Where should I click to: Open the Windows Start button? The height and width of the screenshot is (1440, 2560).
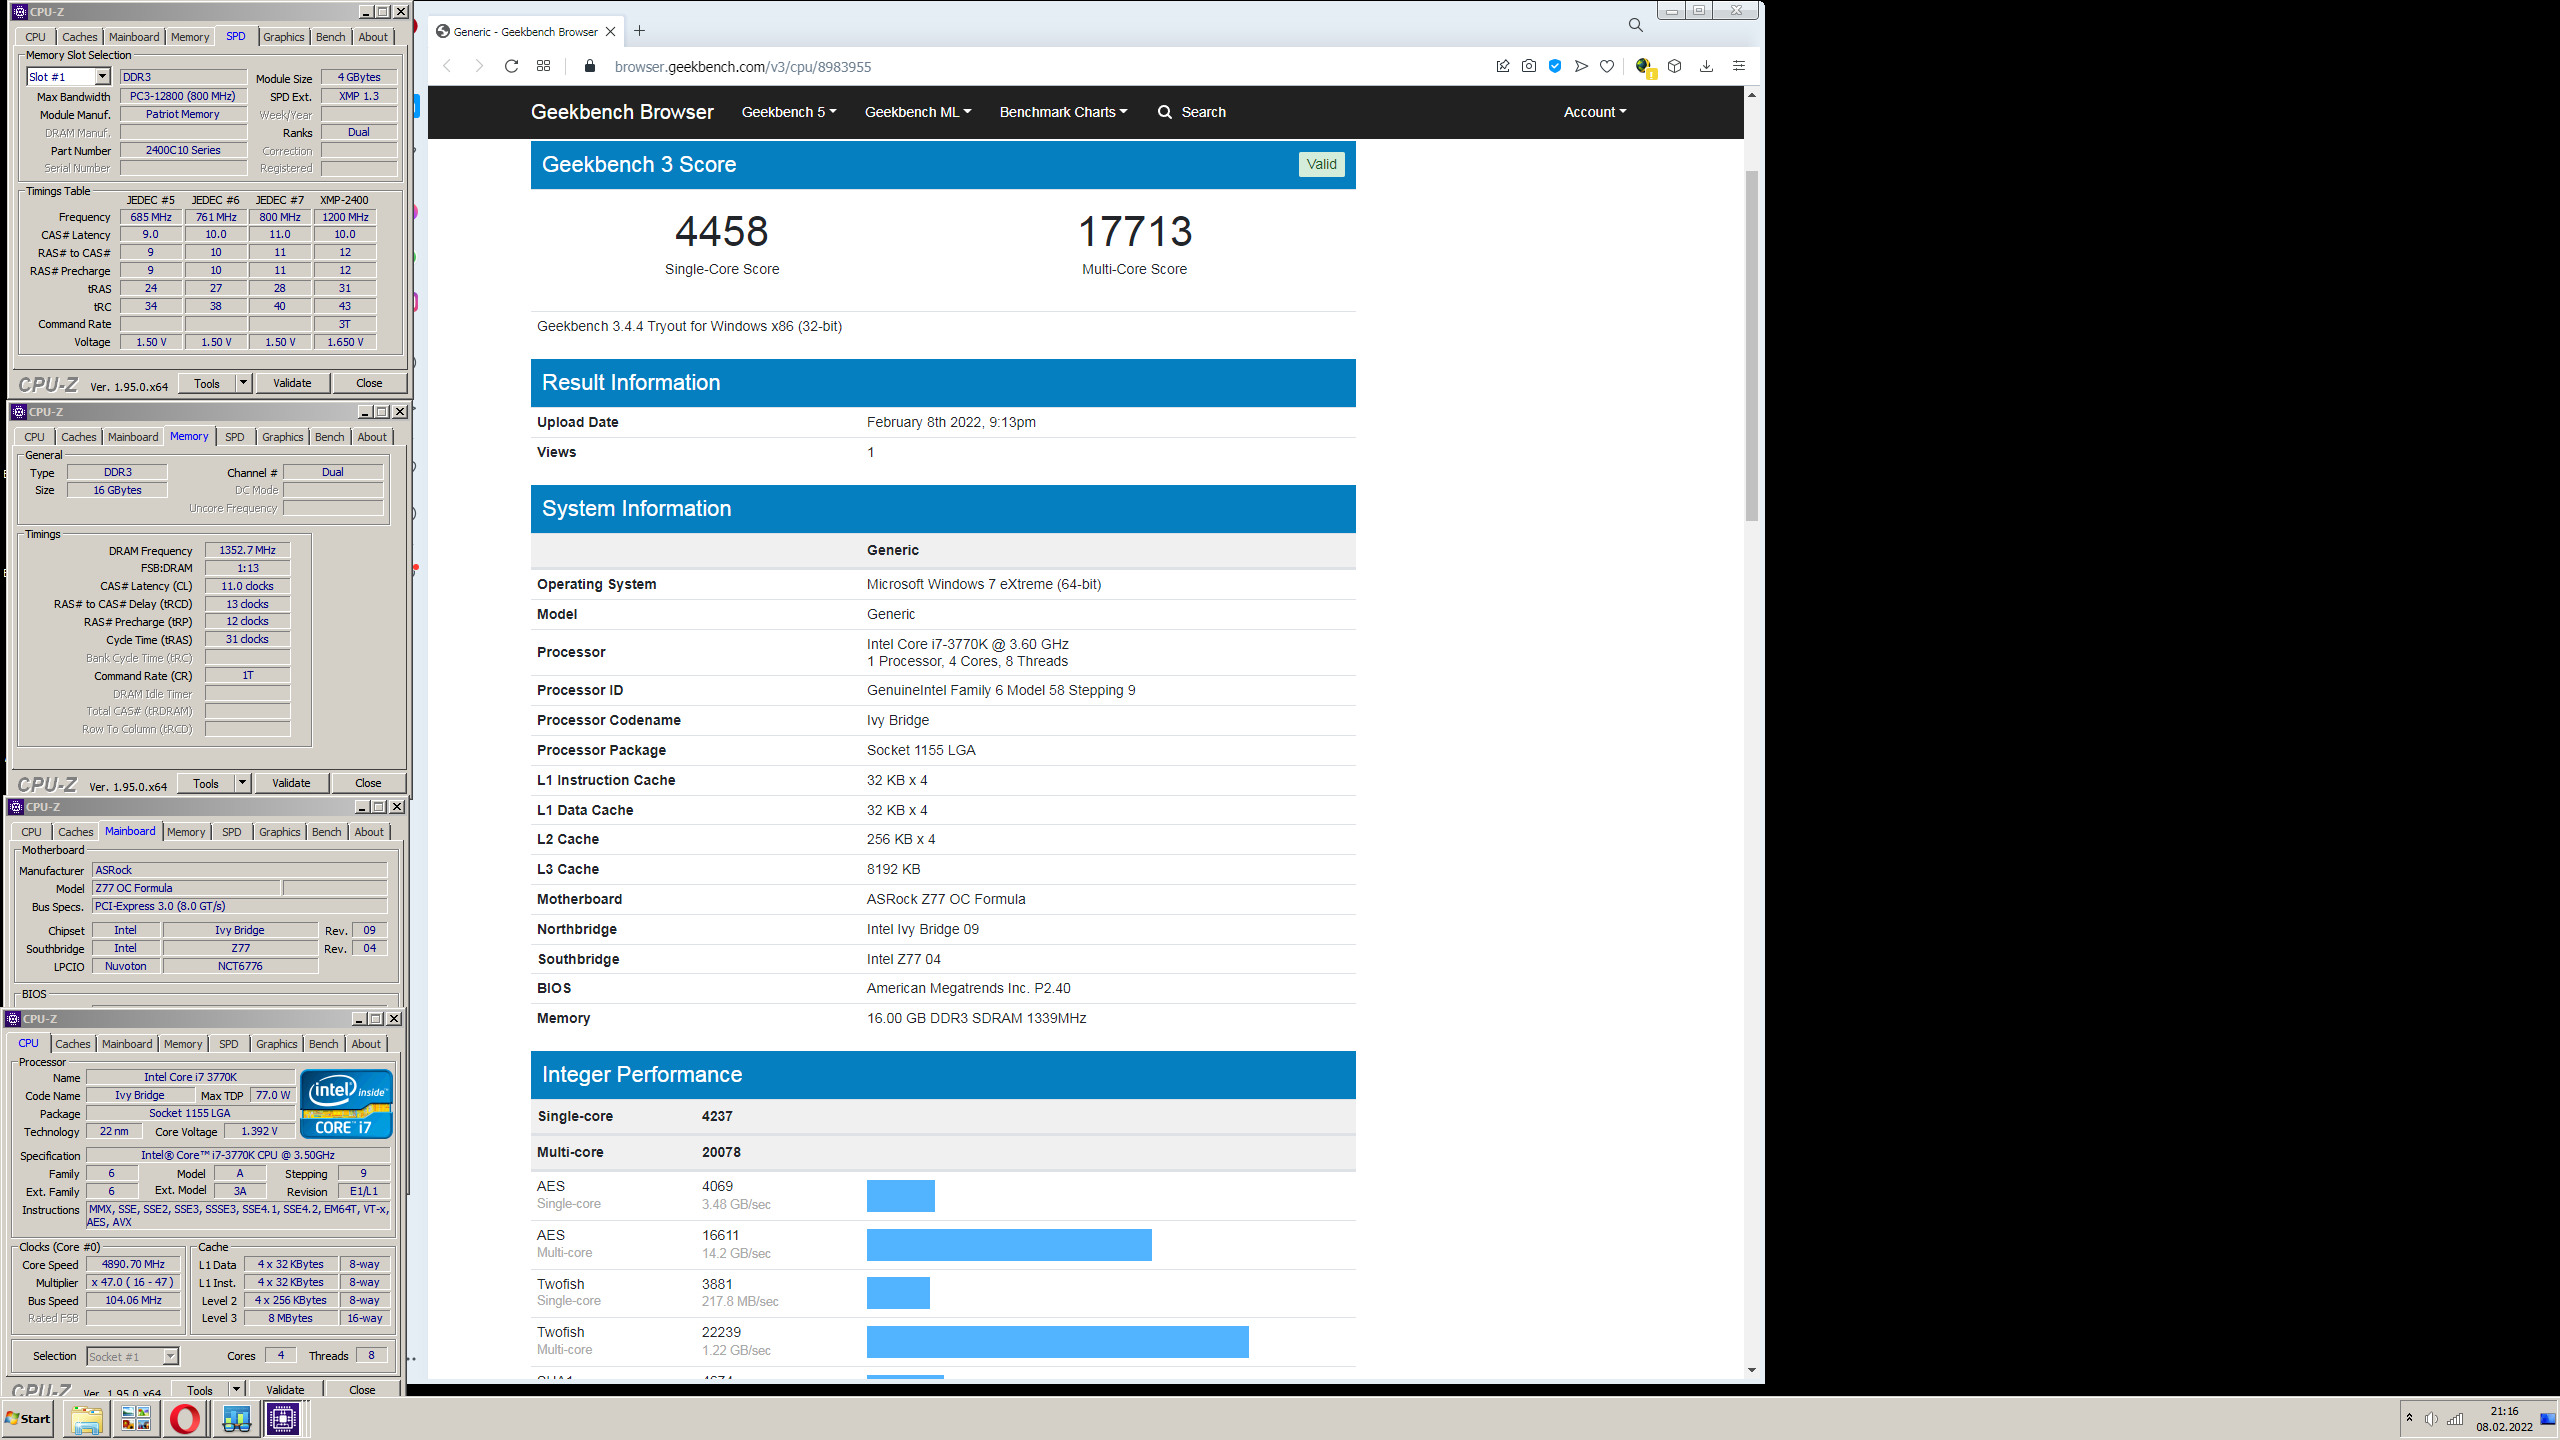28,1418
